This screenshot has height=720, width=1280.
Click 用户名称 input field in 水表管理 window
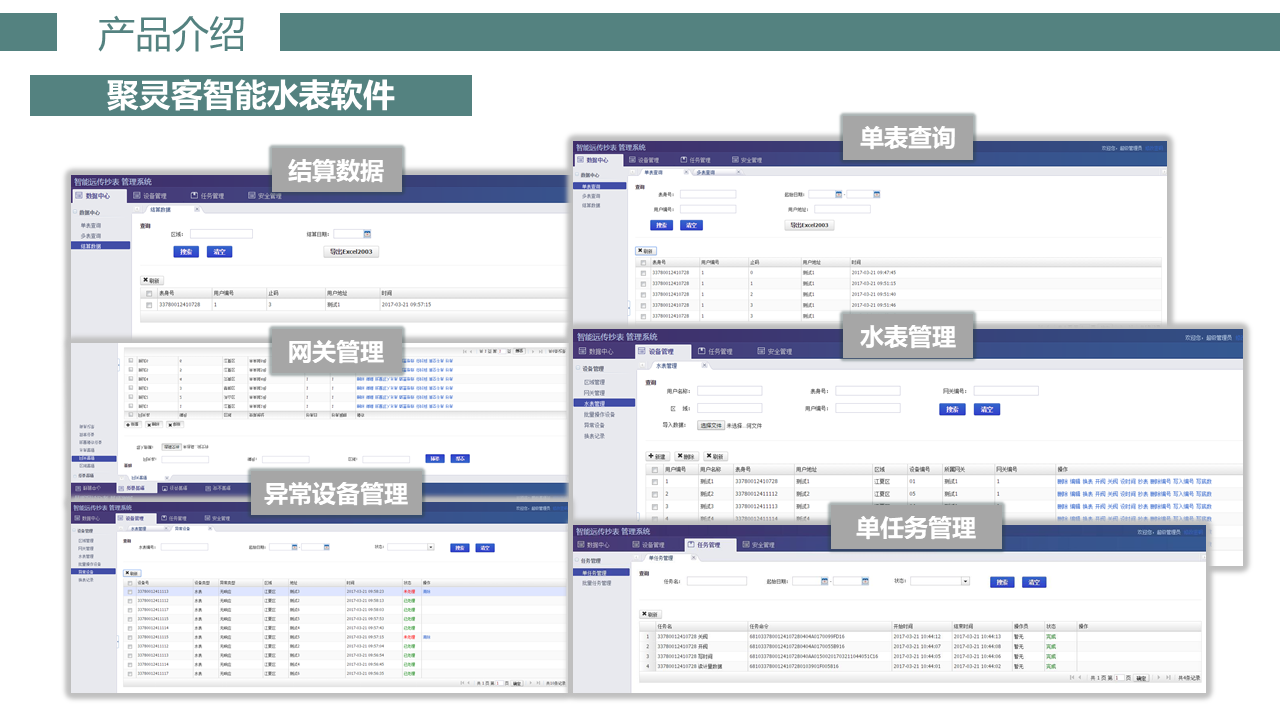coord(729,391)
